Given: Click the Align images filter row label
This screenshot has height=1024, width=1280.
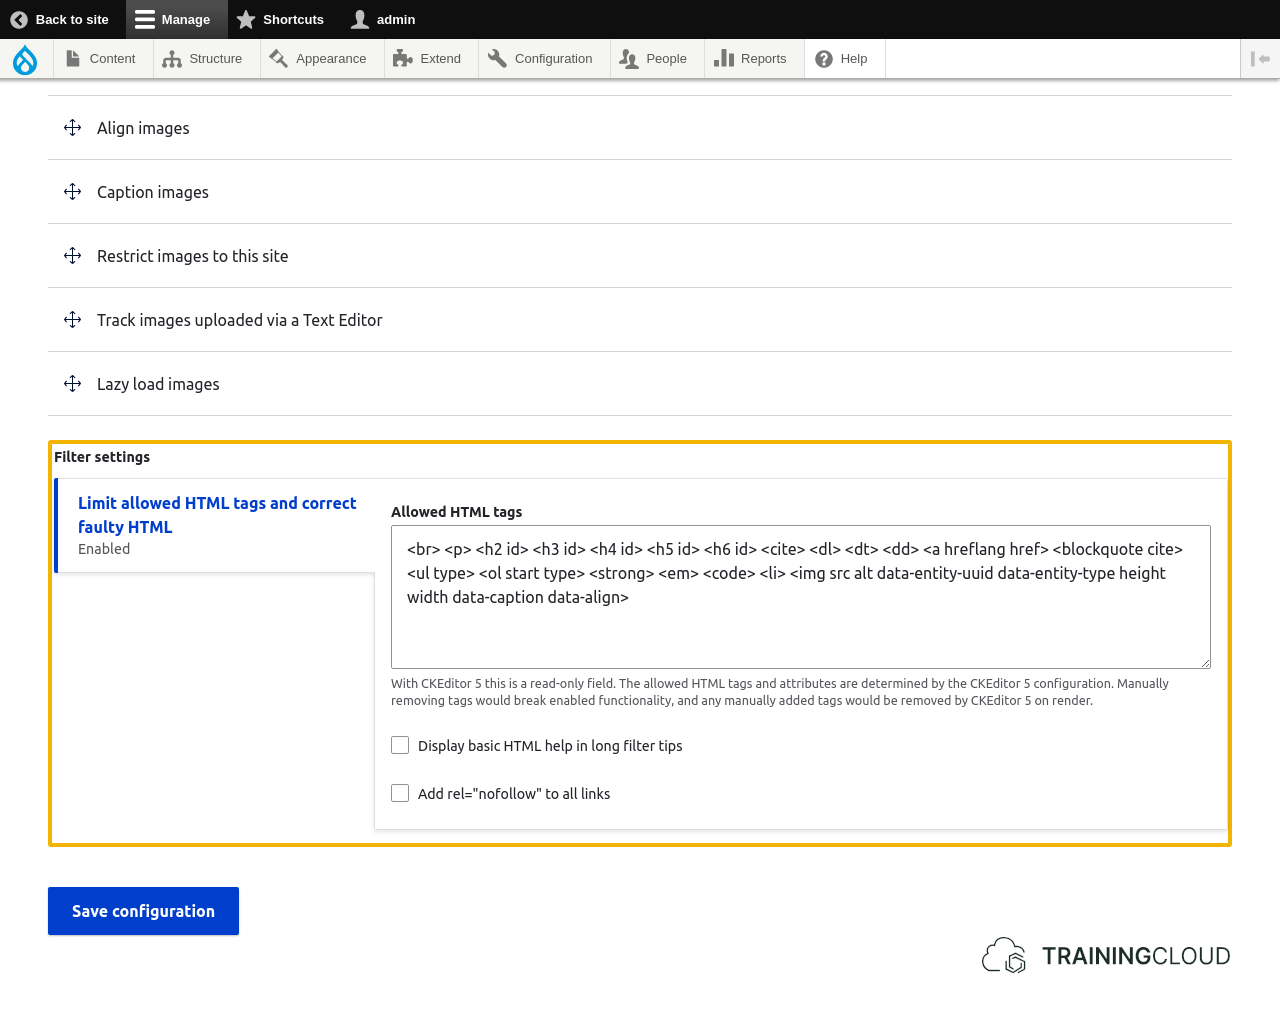Looking at the screenshot, I should click(143, 128).
